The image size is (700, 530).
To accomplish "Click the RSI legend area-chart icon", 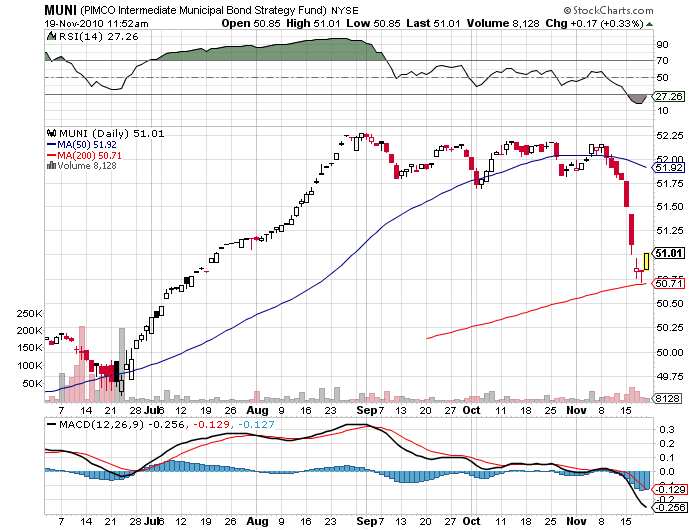I will pyautogui.click(x=52, y=36).
